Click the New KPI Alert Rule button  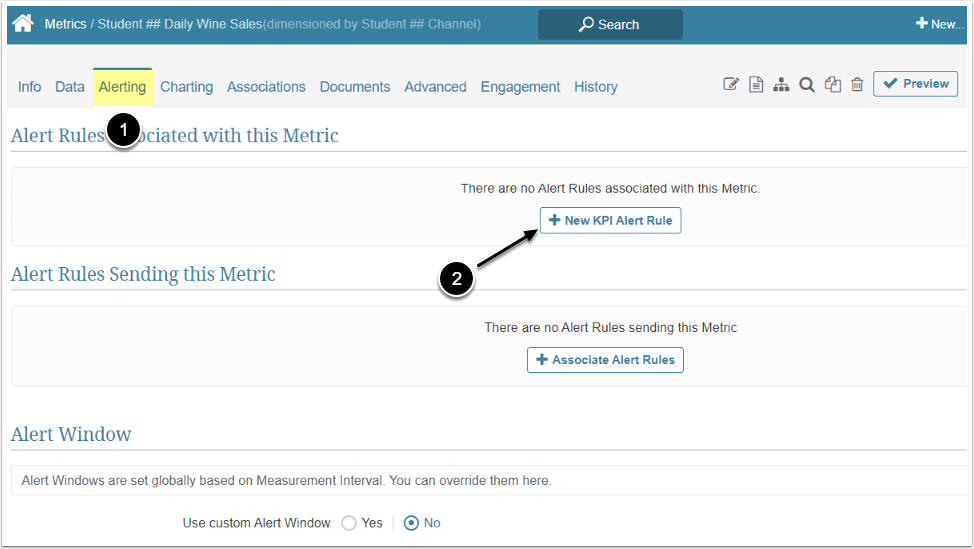(610, 220)
